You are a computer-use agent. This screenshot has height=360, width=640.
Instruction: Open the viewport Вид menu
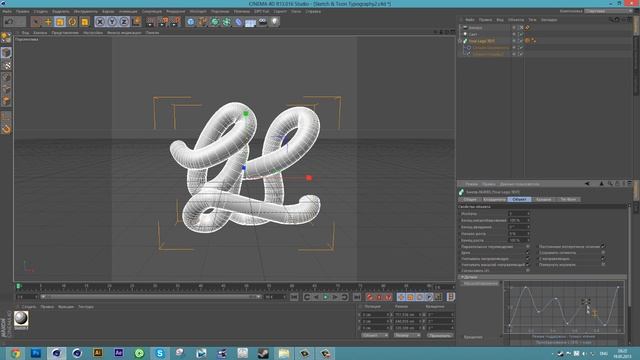[x=25, y=33]
